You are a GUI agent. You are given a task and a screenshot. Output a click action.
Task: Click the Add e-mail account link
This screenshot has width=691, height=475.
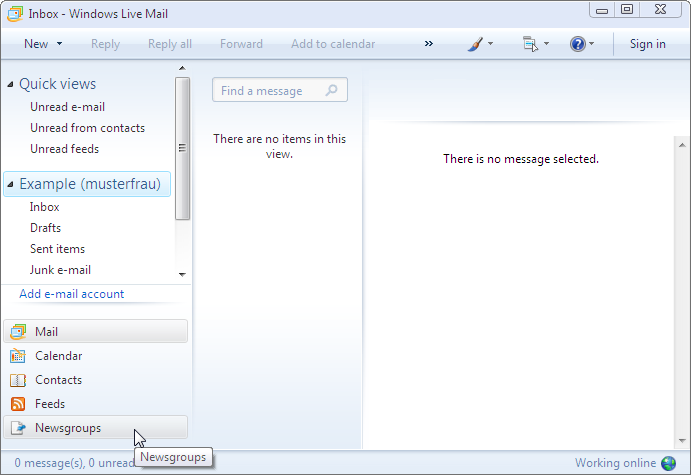(72, 294)
